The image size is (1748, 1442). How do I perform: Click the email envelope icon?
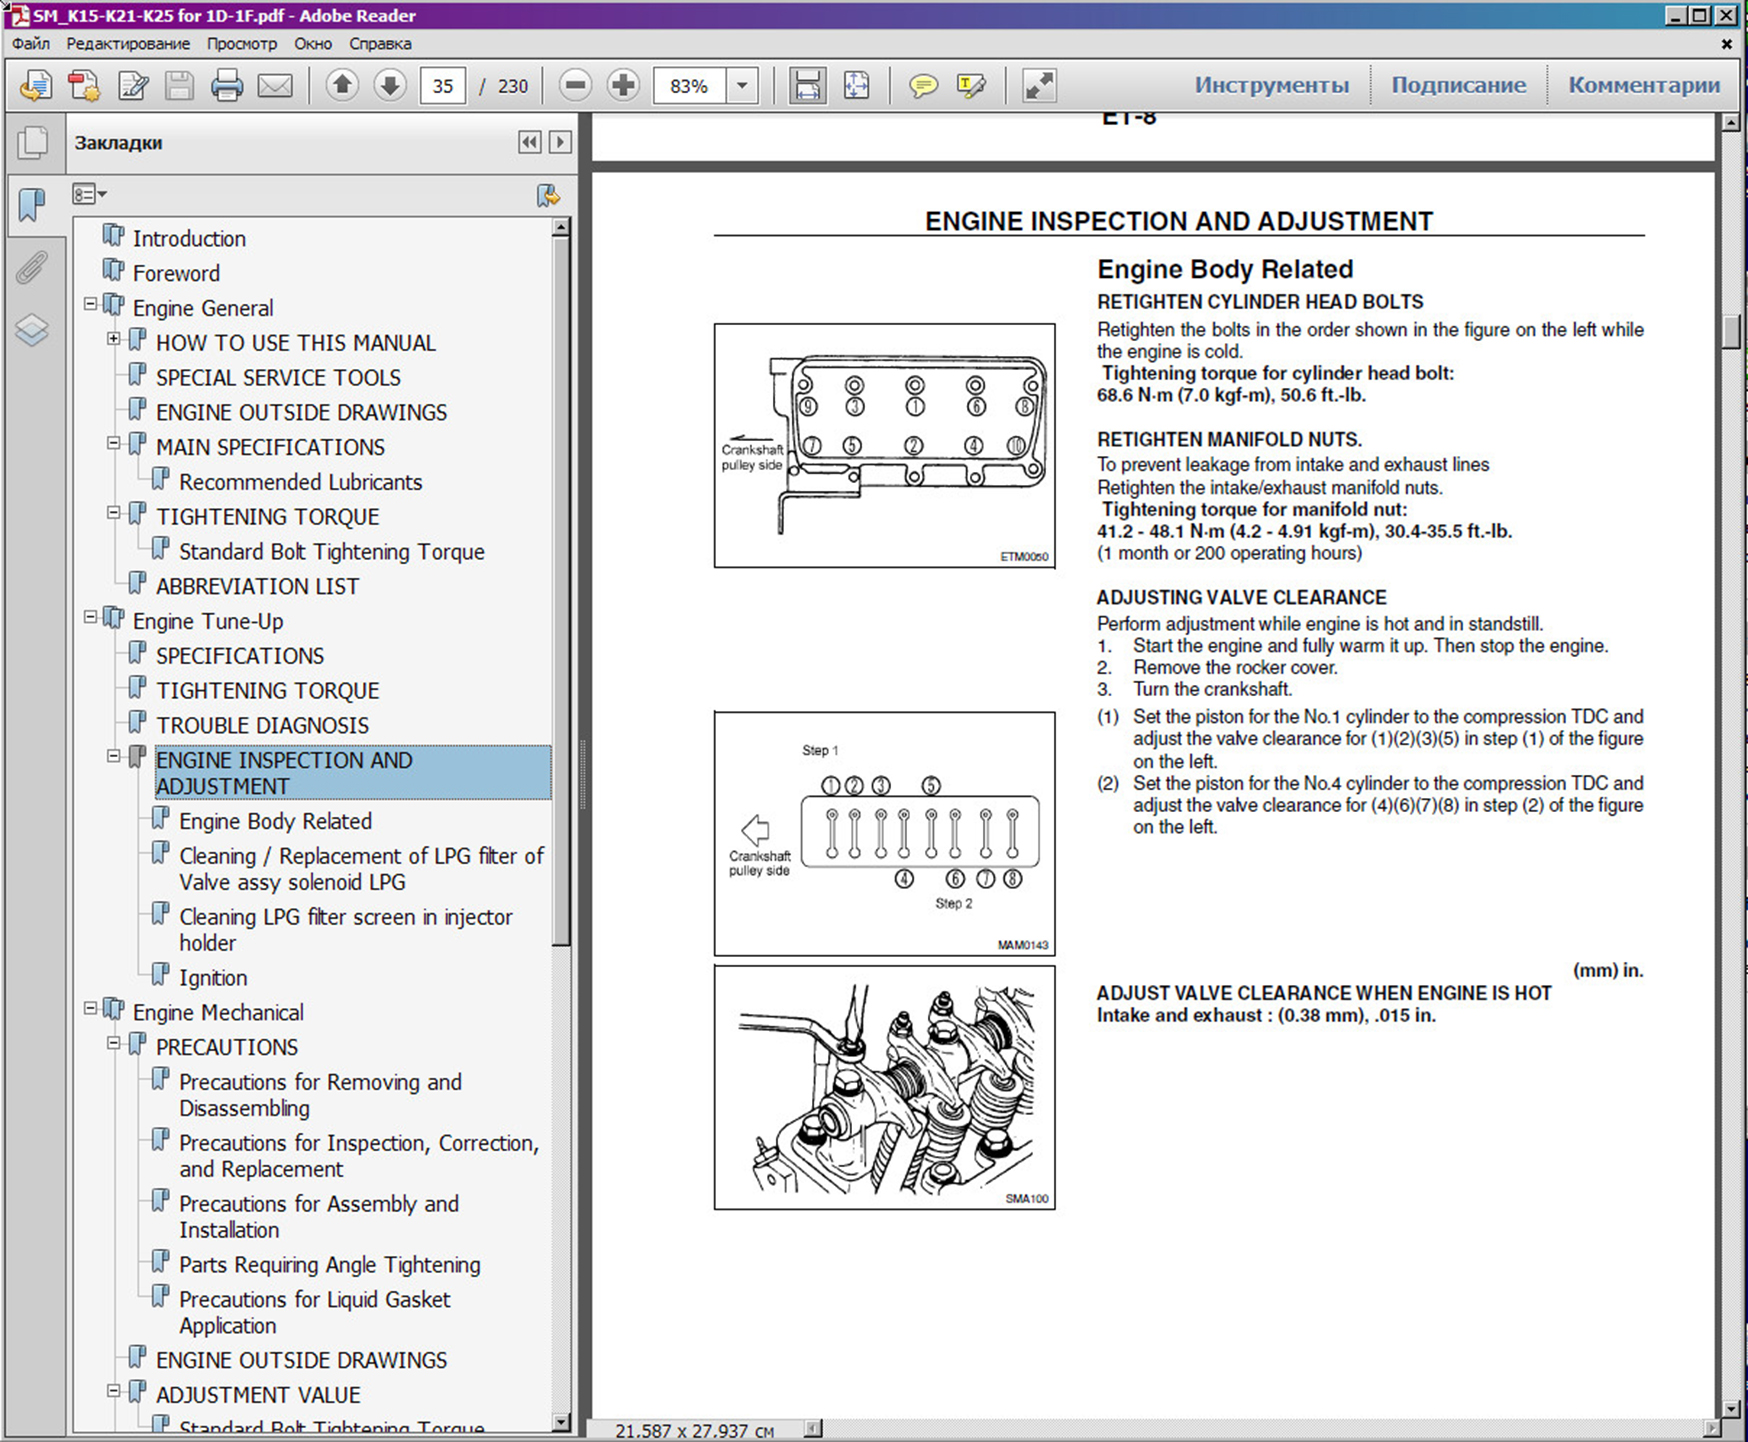pos(275,86)
